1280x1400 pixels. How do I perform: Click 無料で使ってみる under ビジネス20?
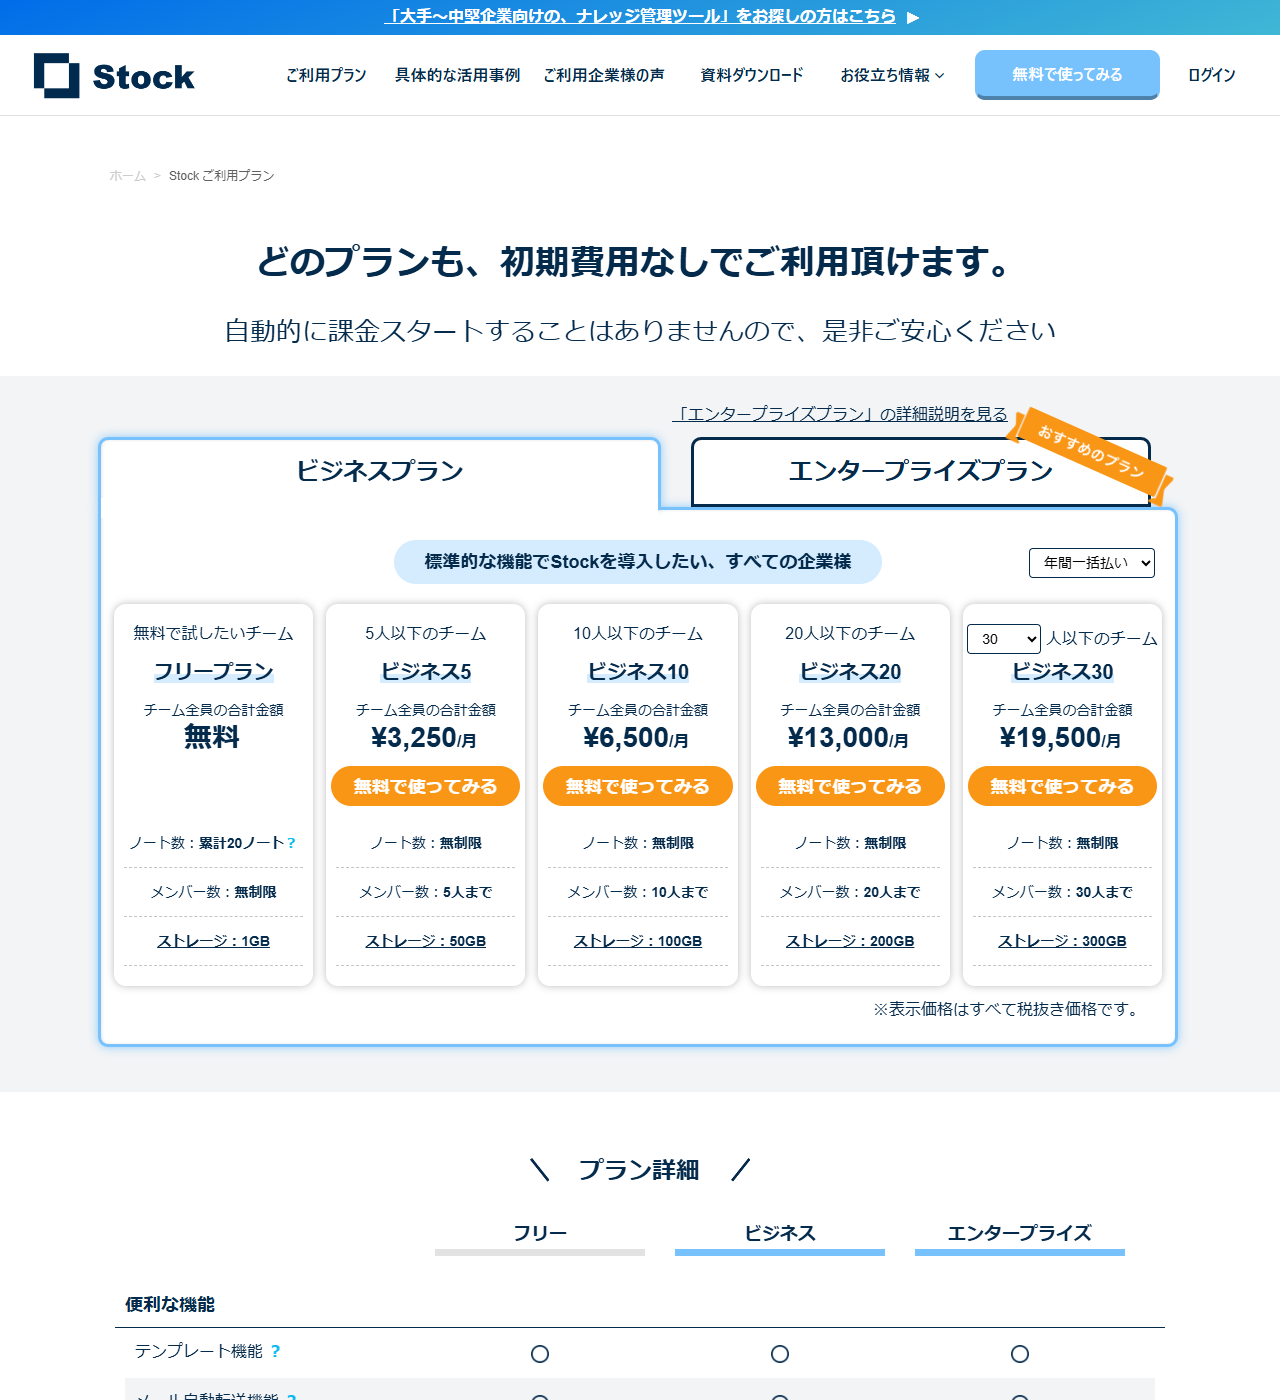(x=850, y=786)
